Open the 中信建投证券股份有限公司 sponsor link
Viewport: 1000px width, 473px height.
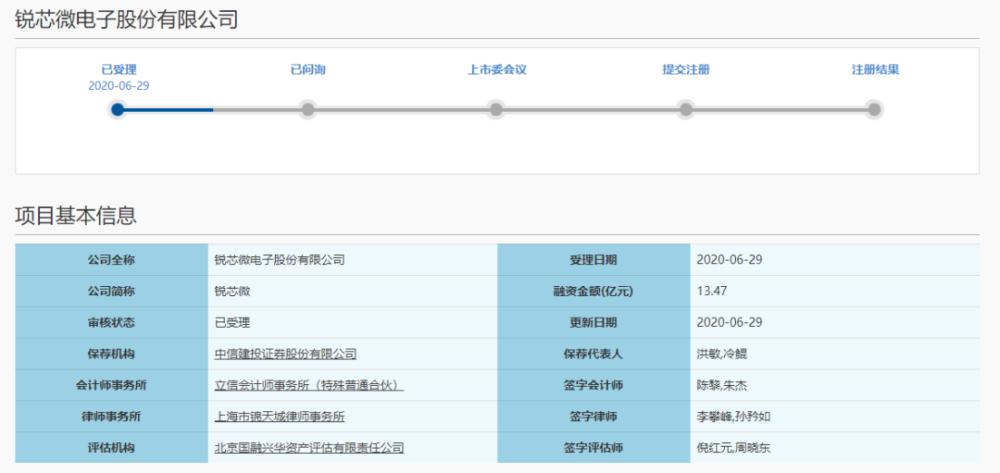[285, 354]
